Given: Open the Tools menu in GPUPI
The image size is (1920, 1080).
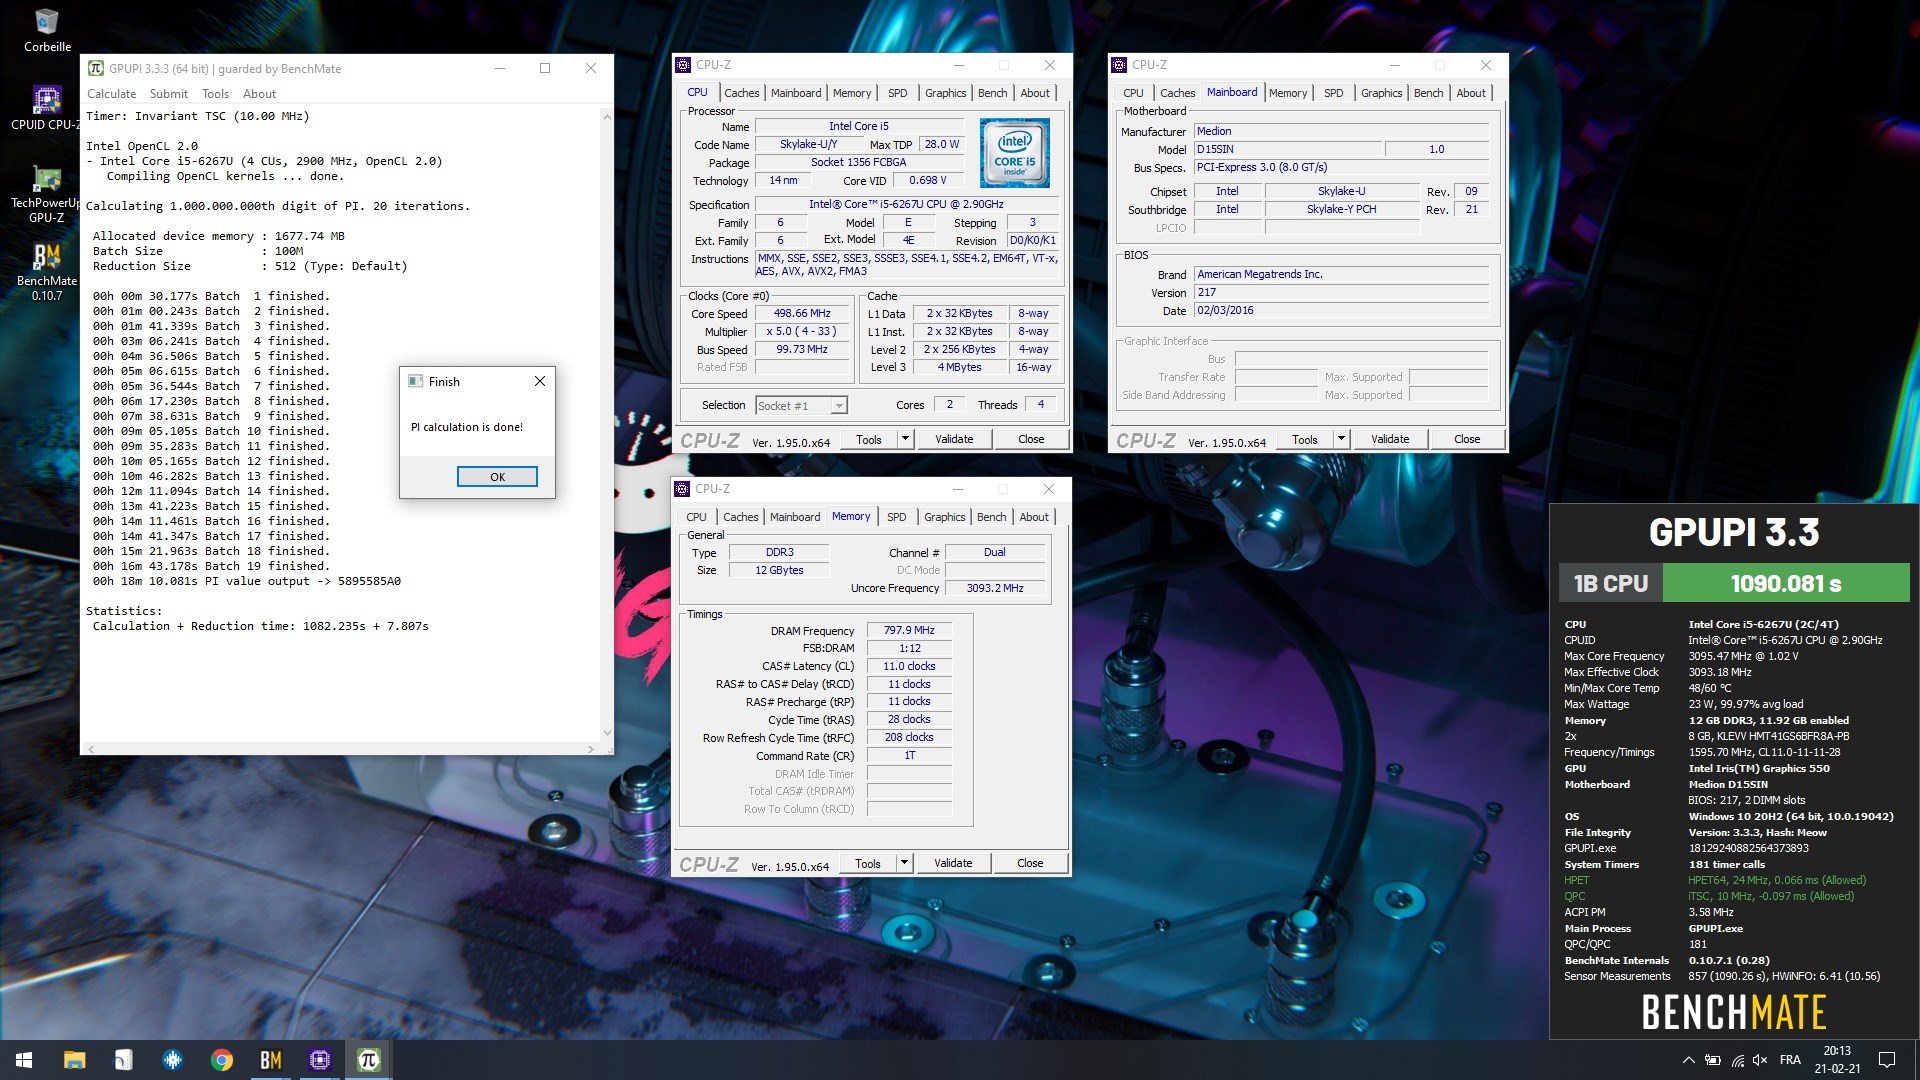Looking at the screenshot, I should pyautogui.click(x=215, y=94).
